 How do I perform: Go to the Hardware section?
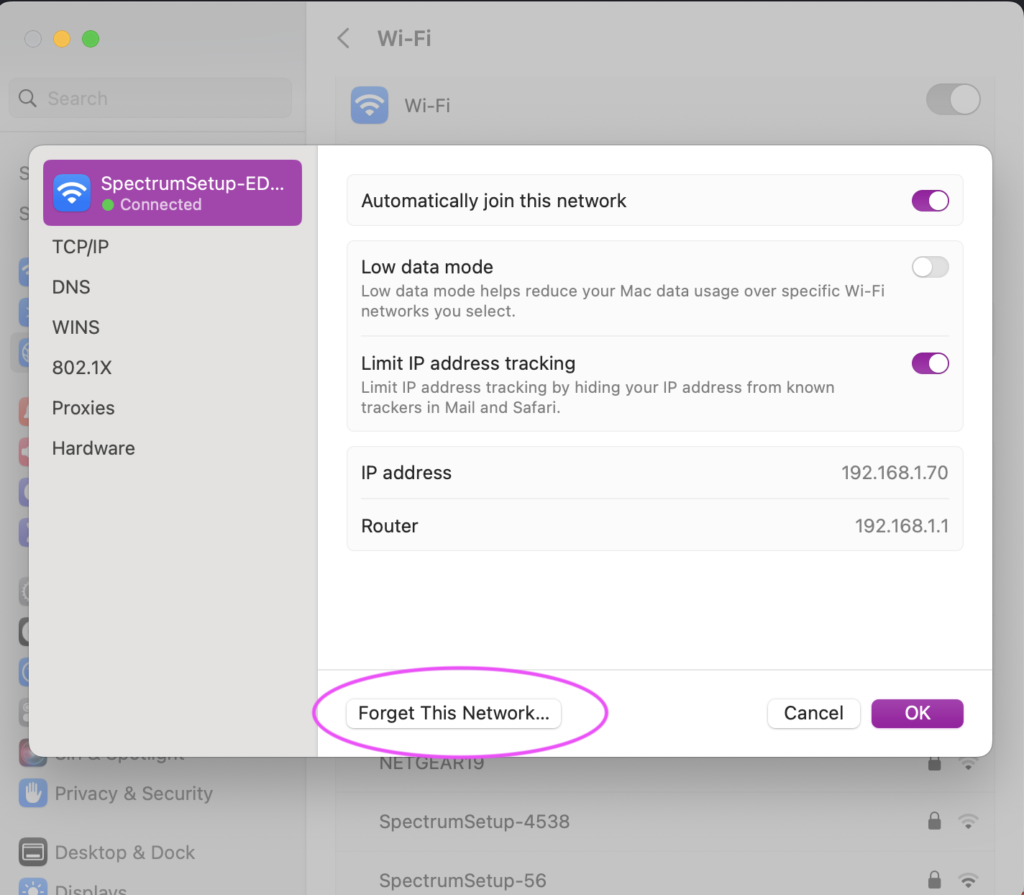pyautogui.click(x=93, y=448)
